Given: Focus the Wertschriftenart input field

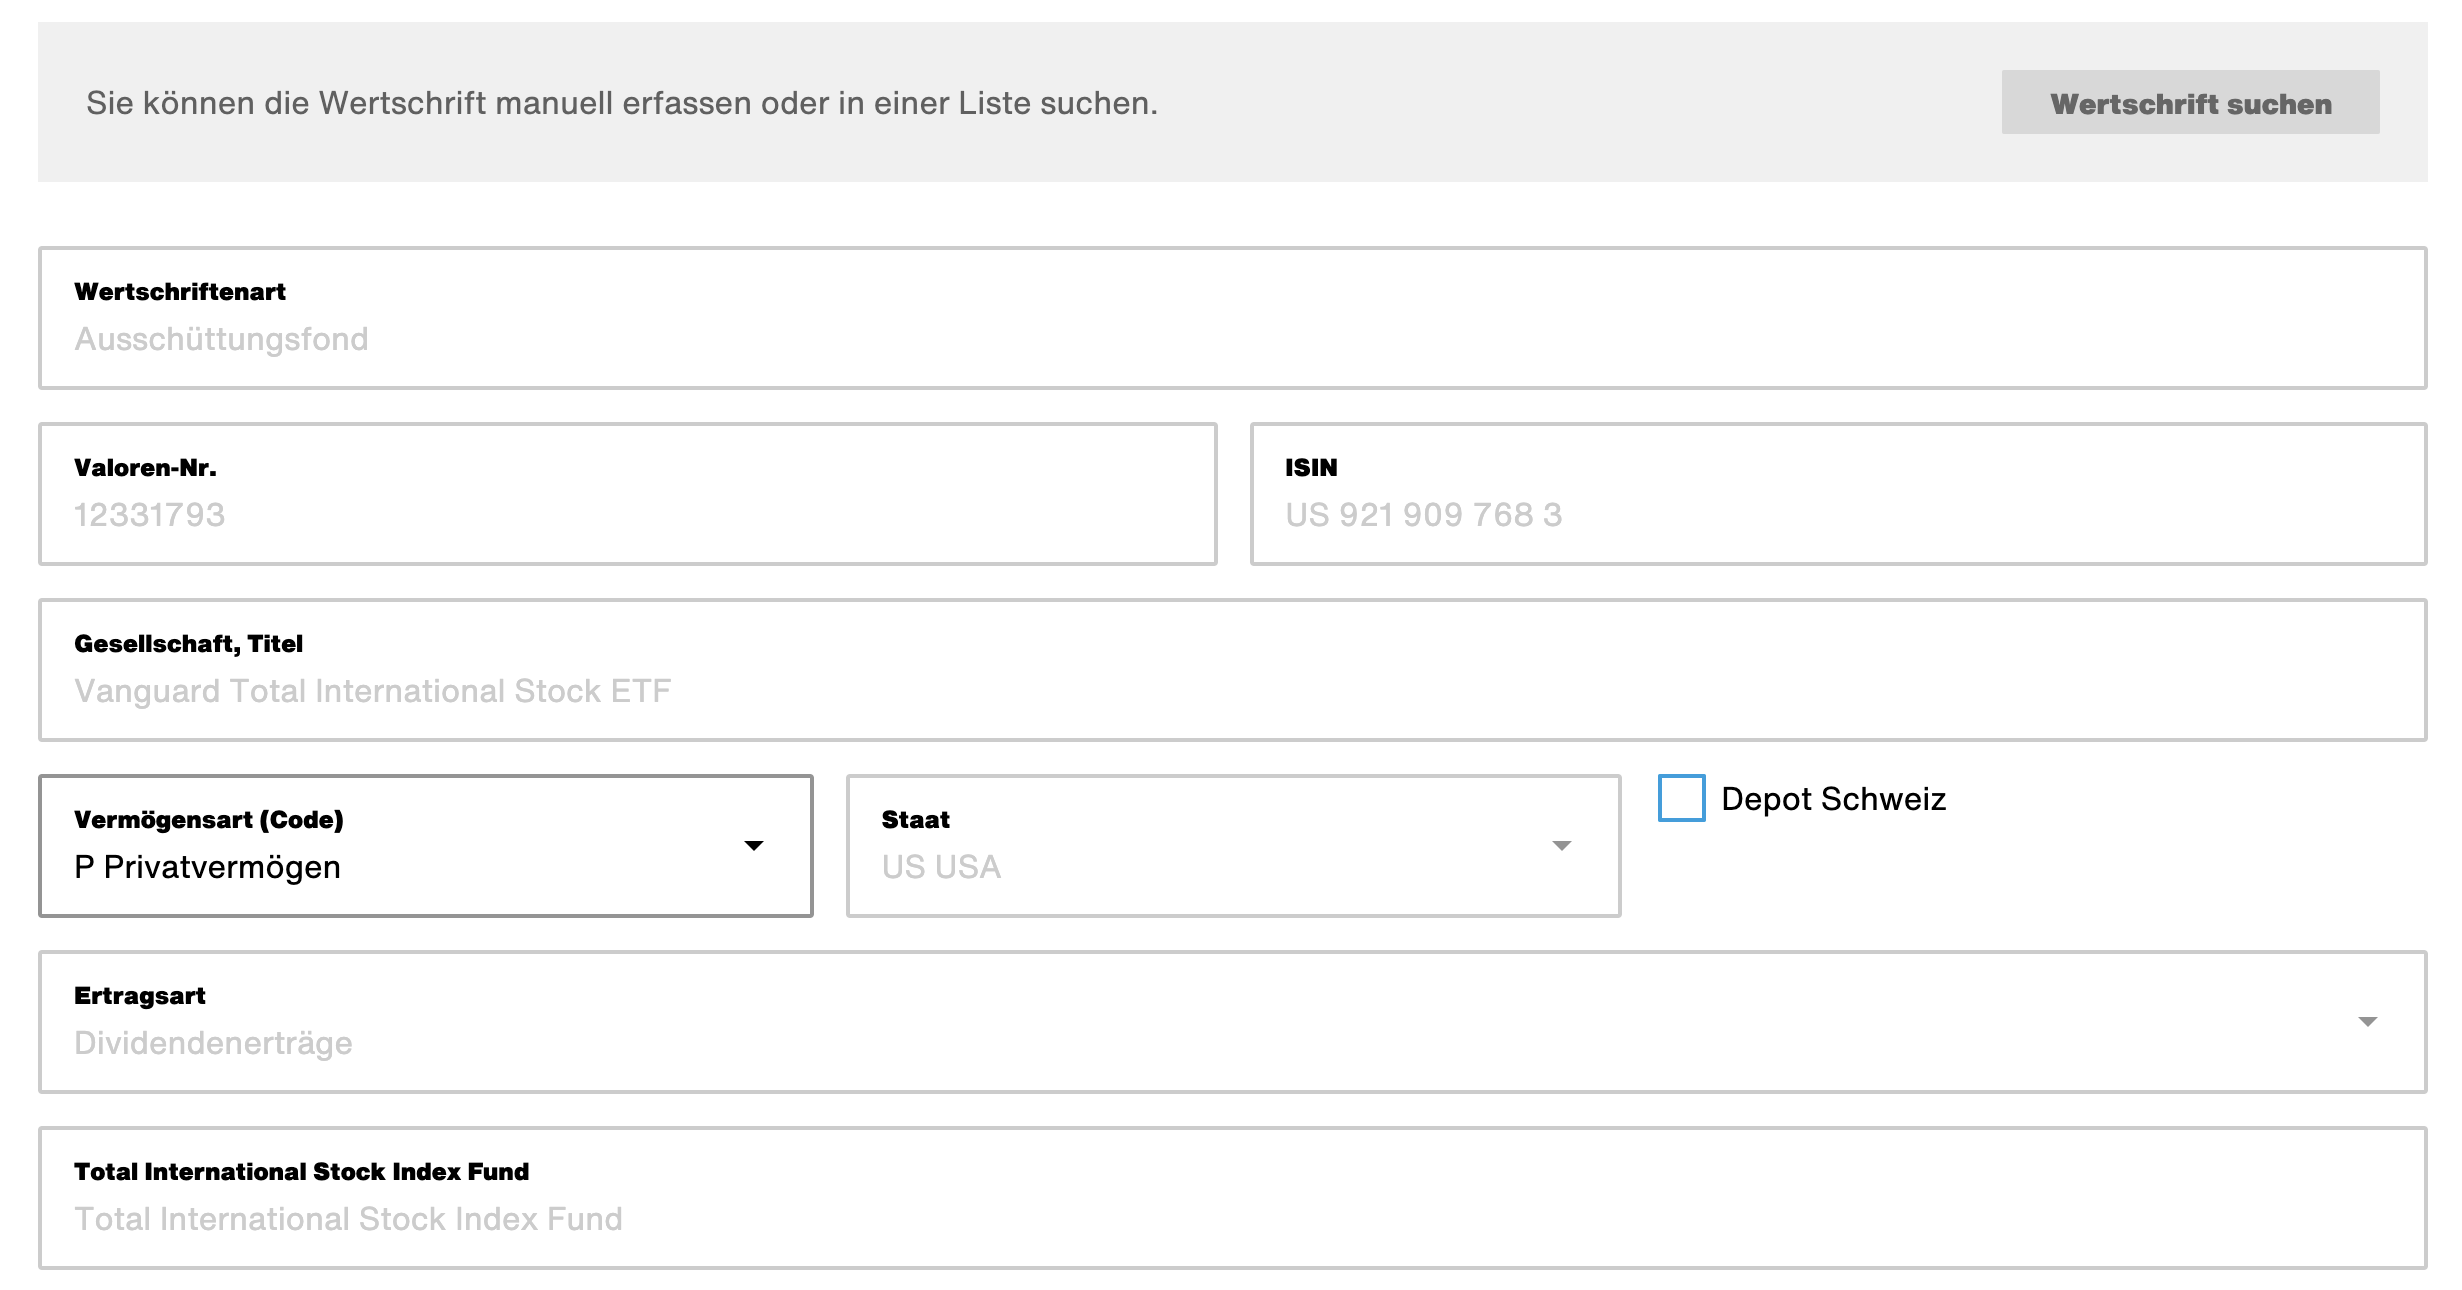Looking at the screenshot, I should coord(1233,318).
